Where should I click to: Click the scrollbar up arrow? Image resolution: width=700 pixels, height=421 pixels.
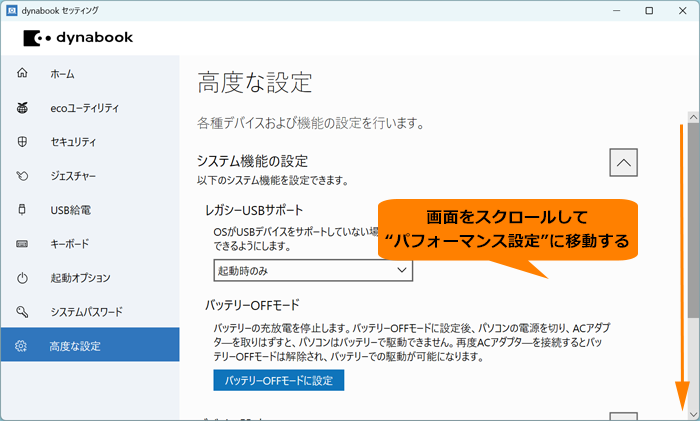coord(693,117)
